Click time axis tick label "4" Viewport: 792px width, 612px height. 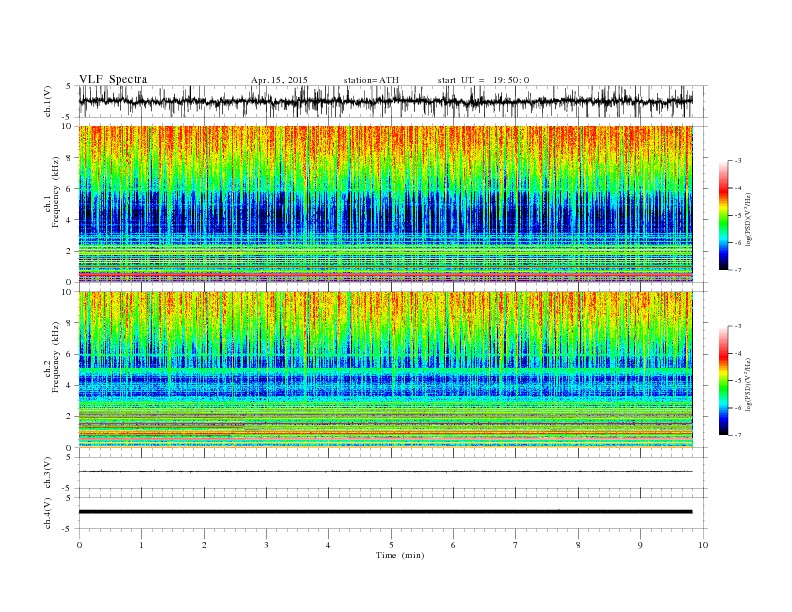coord(328,545)
